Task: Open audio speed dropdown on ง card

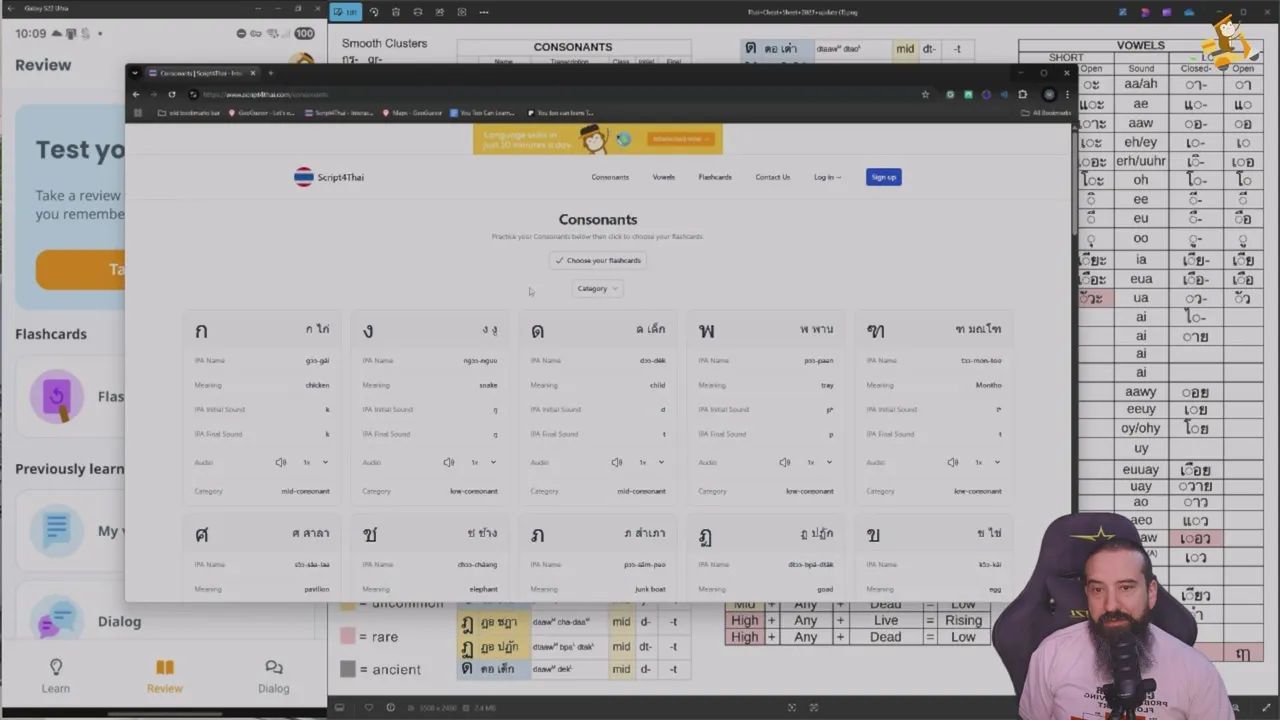Action: point(483,462)
